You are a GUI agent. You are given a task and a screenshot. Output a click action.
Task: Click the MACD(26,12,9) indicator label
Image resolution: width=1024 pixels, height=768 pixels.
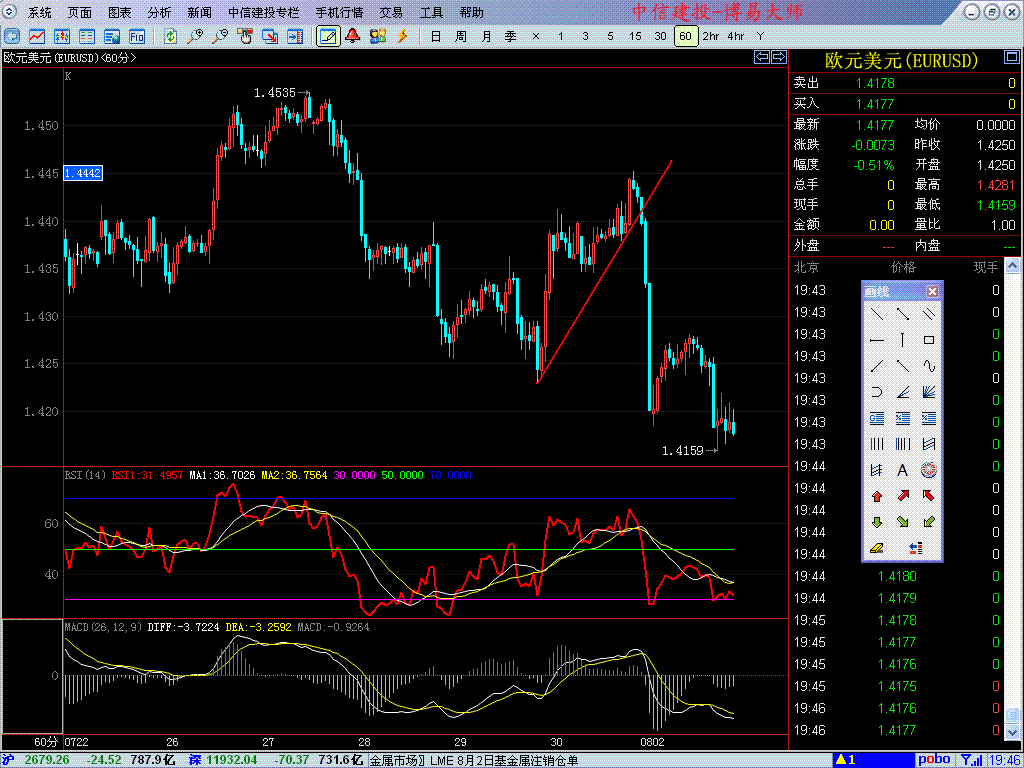point(103,627)
